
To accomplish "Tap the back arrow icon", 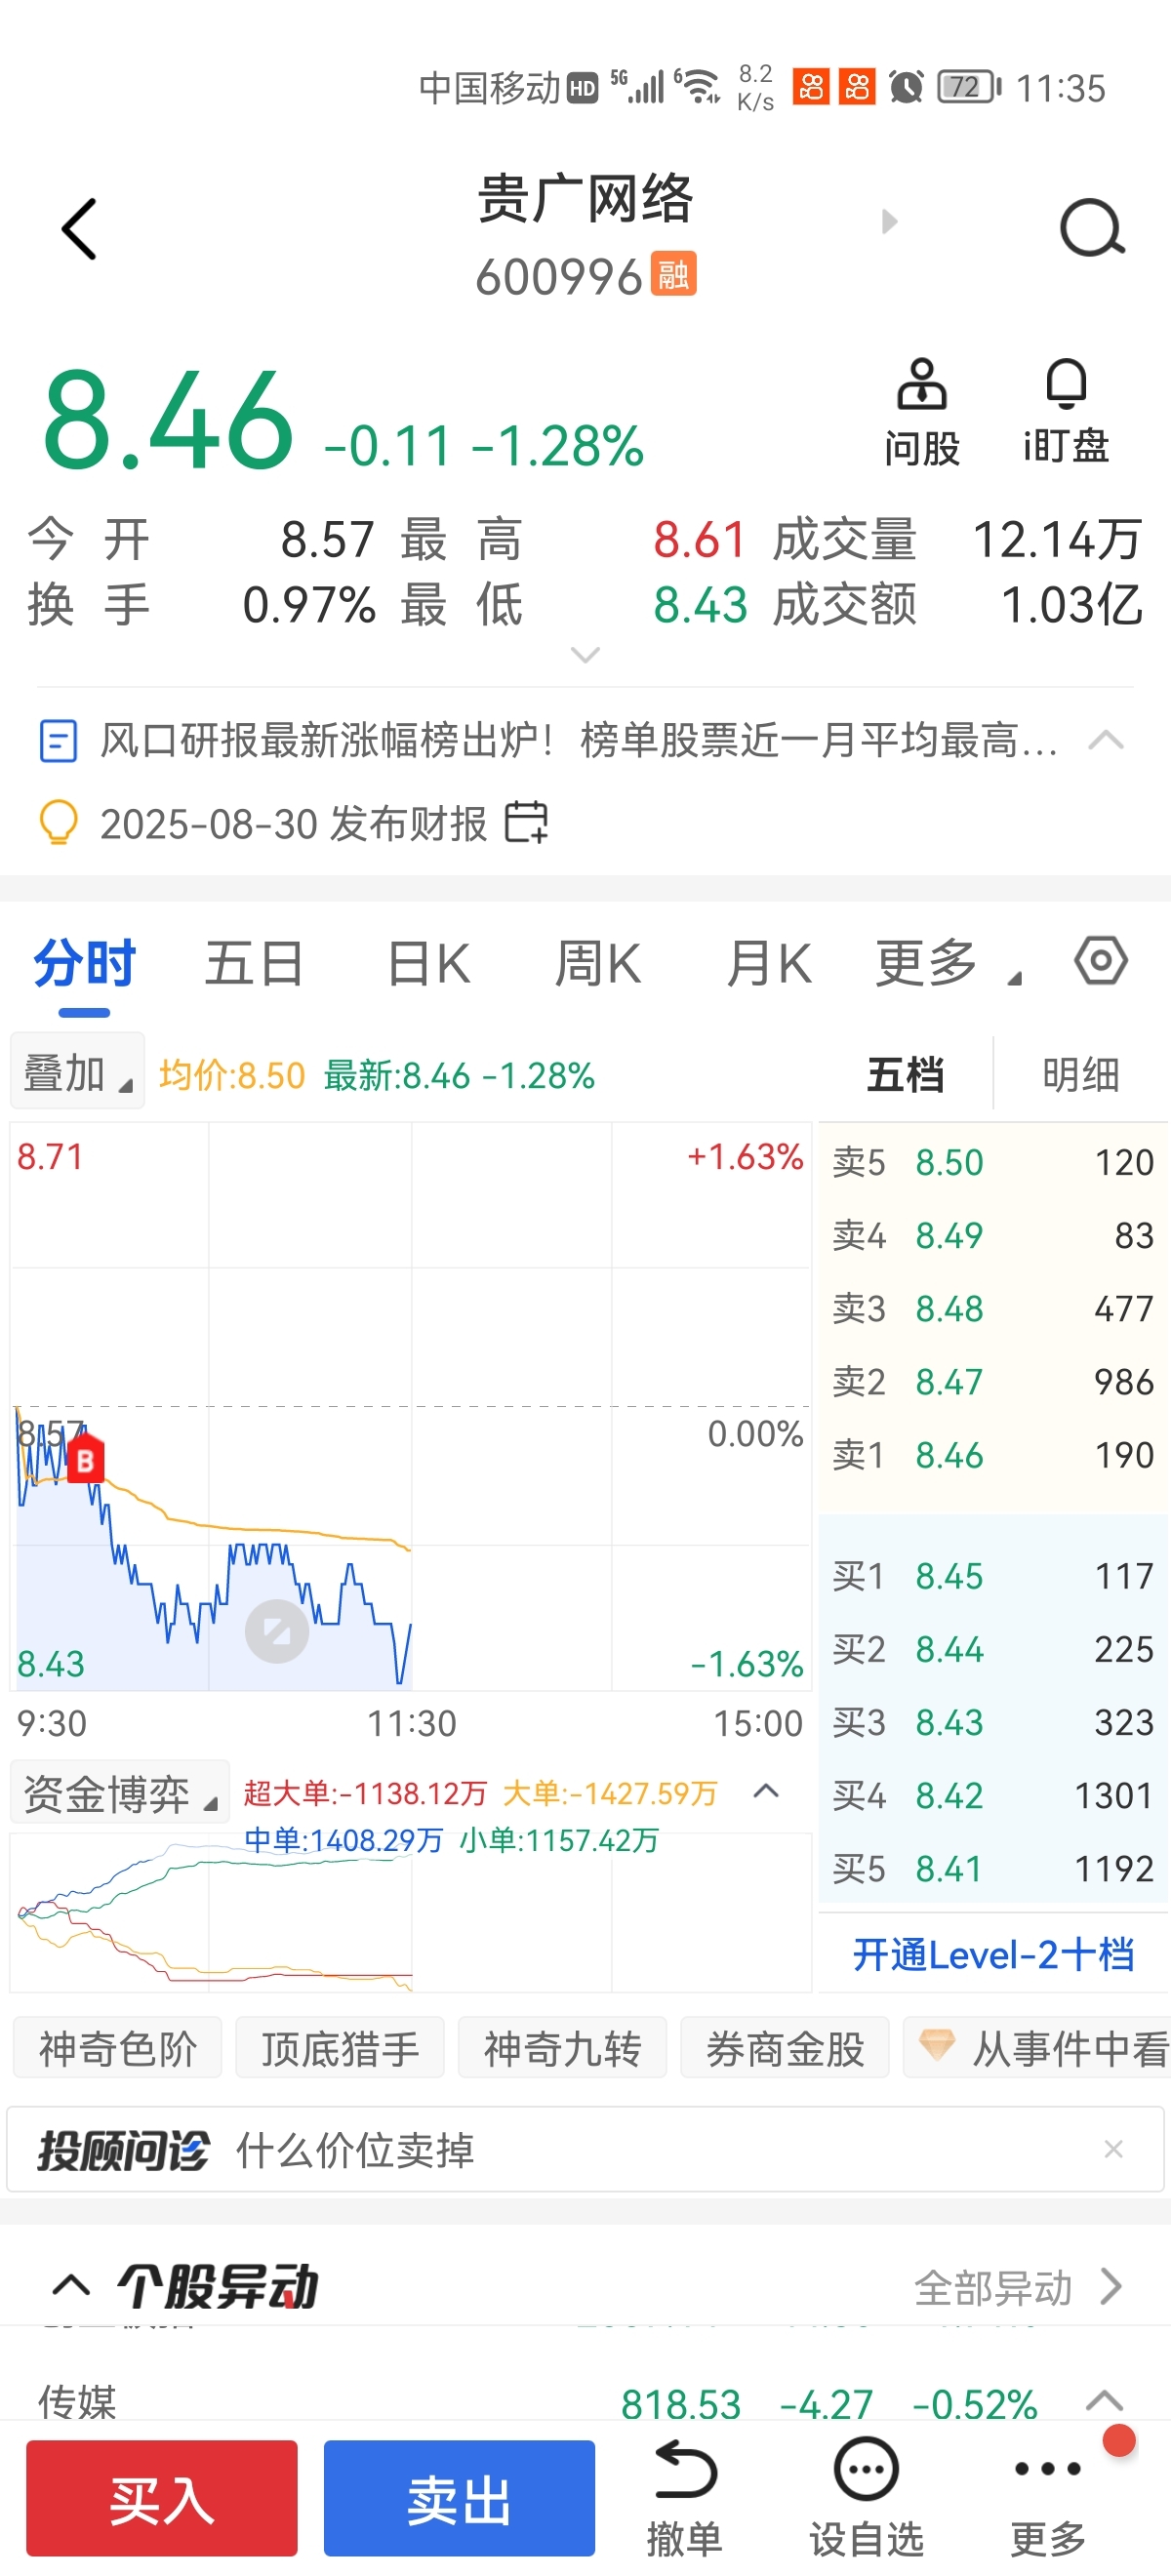I will pyautogui.click(x=79, y=229).
